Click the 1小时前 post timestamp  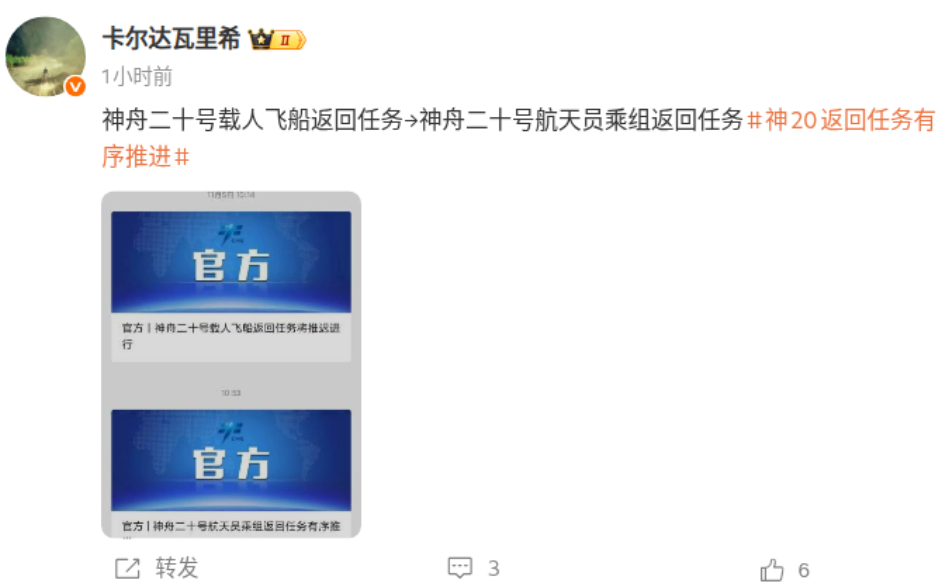137,77
